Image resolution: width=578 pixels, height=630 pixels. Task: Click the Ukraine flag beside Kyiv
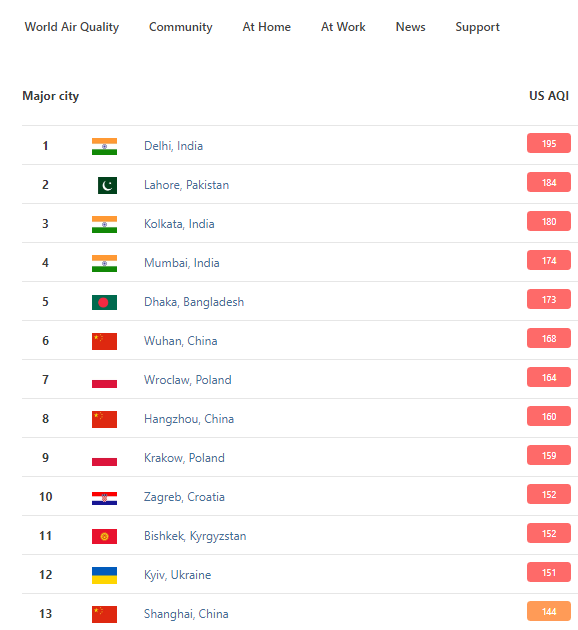point(104,575)
